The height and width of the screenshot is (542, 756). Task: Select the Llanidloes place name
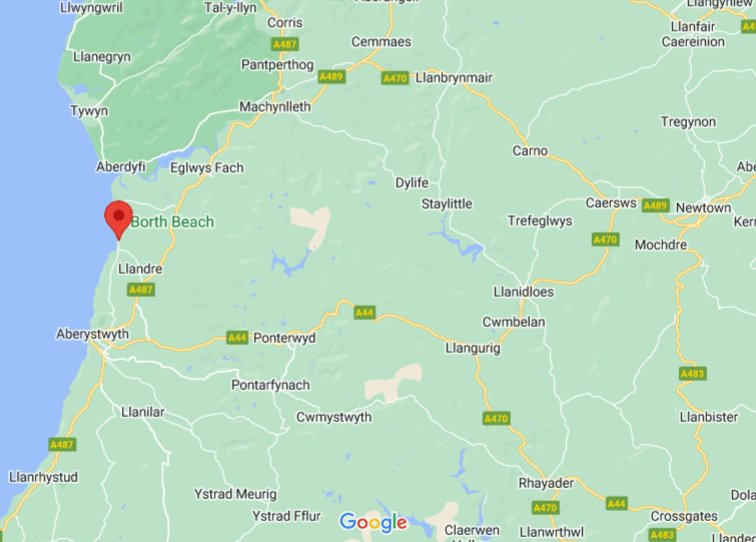click(524, 292)
